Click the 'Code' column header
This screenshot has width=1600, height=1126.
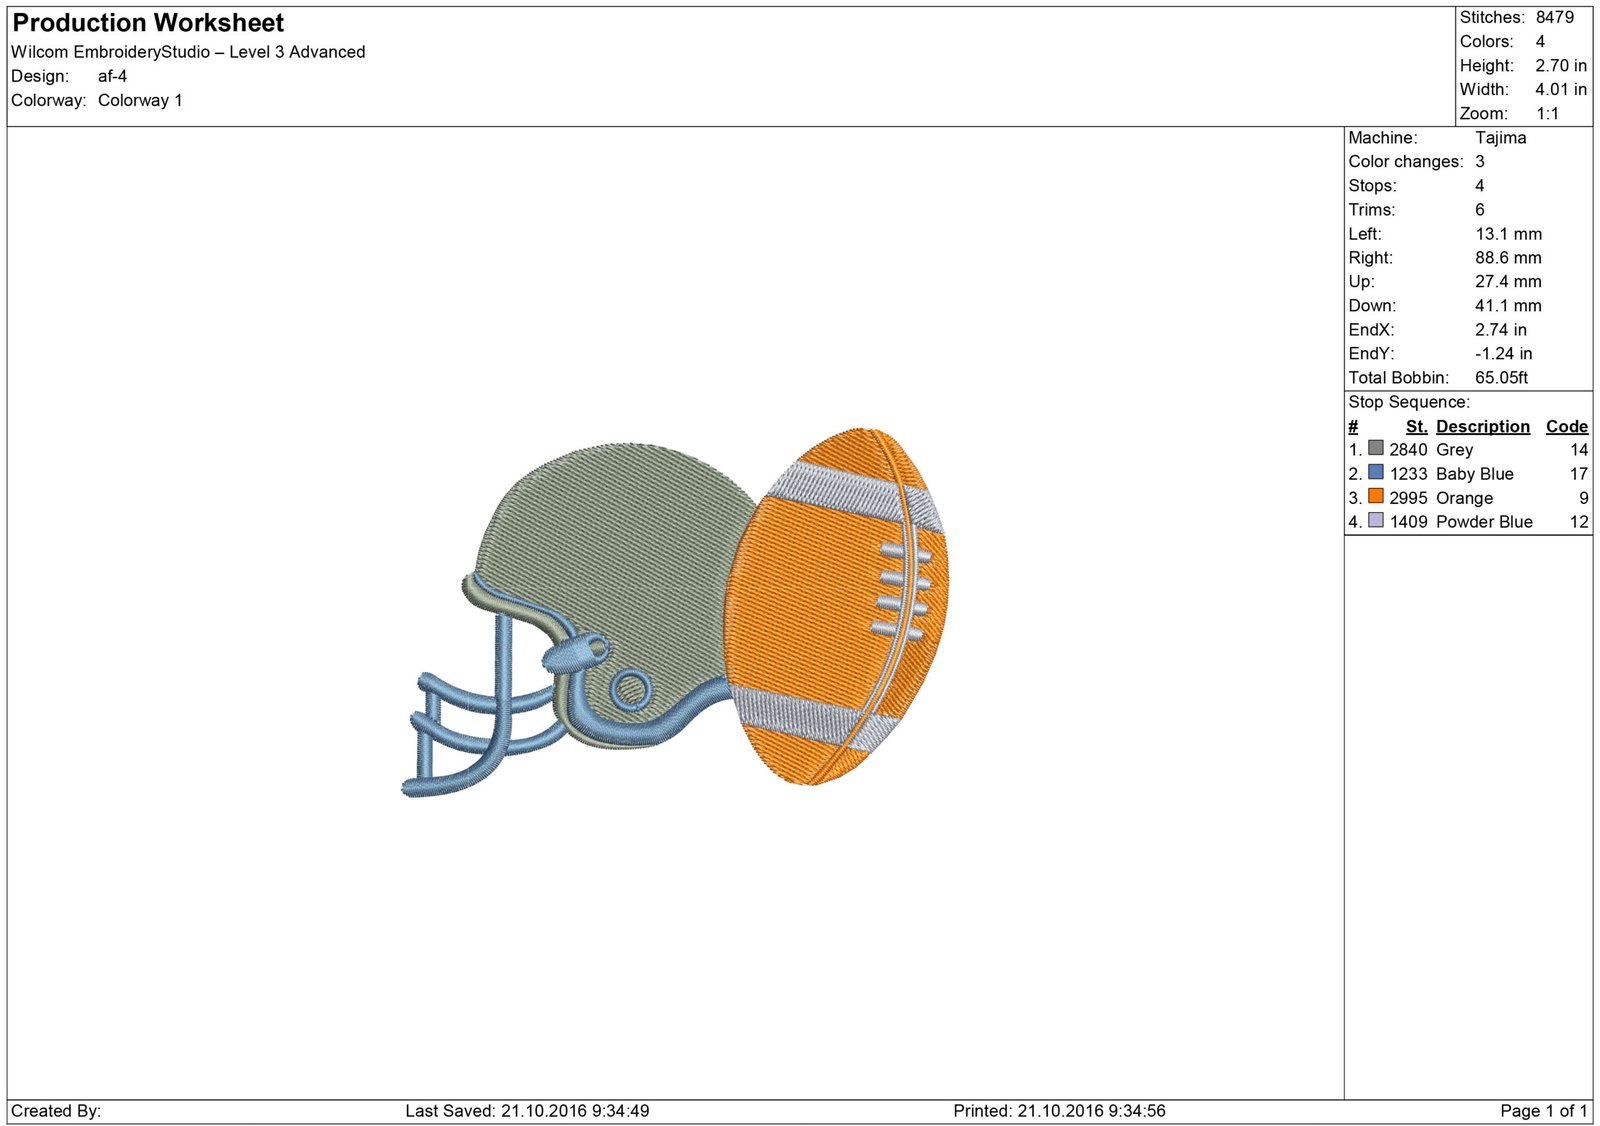click(x=1567, y=426)
